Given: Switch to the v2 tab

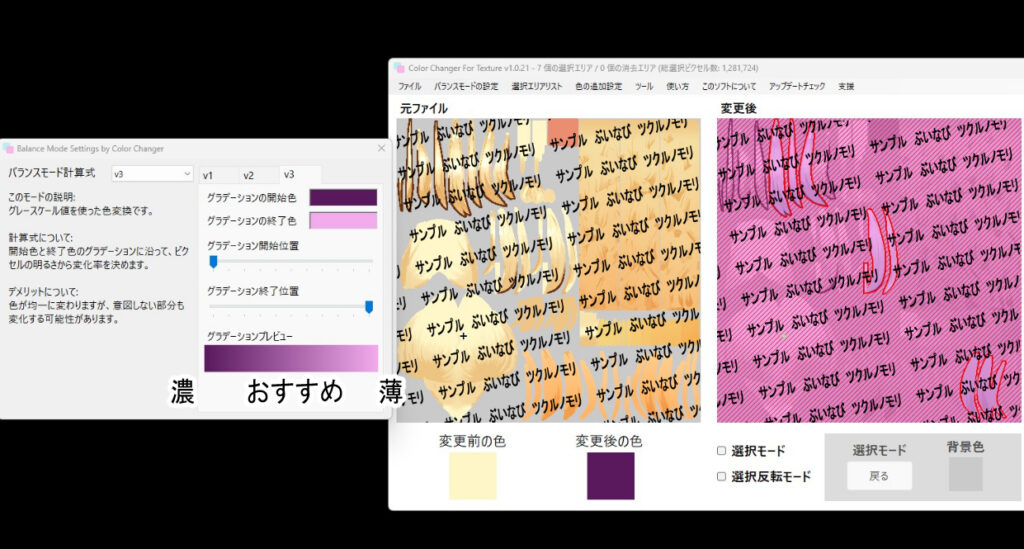Looking at the screenshot, I should point(248,176).
